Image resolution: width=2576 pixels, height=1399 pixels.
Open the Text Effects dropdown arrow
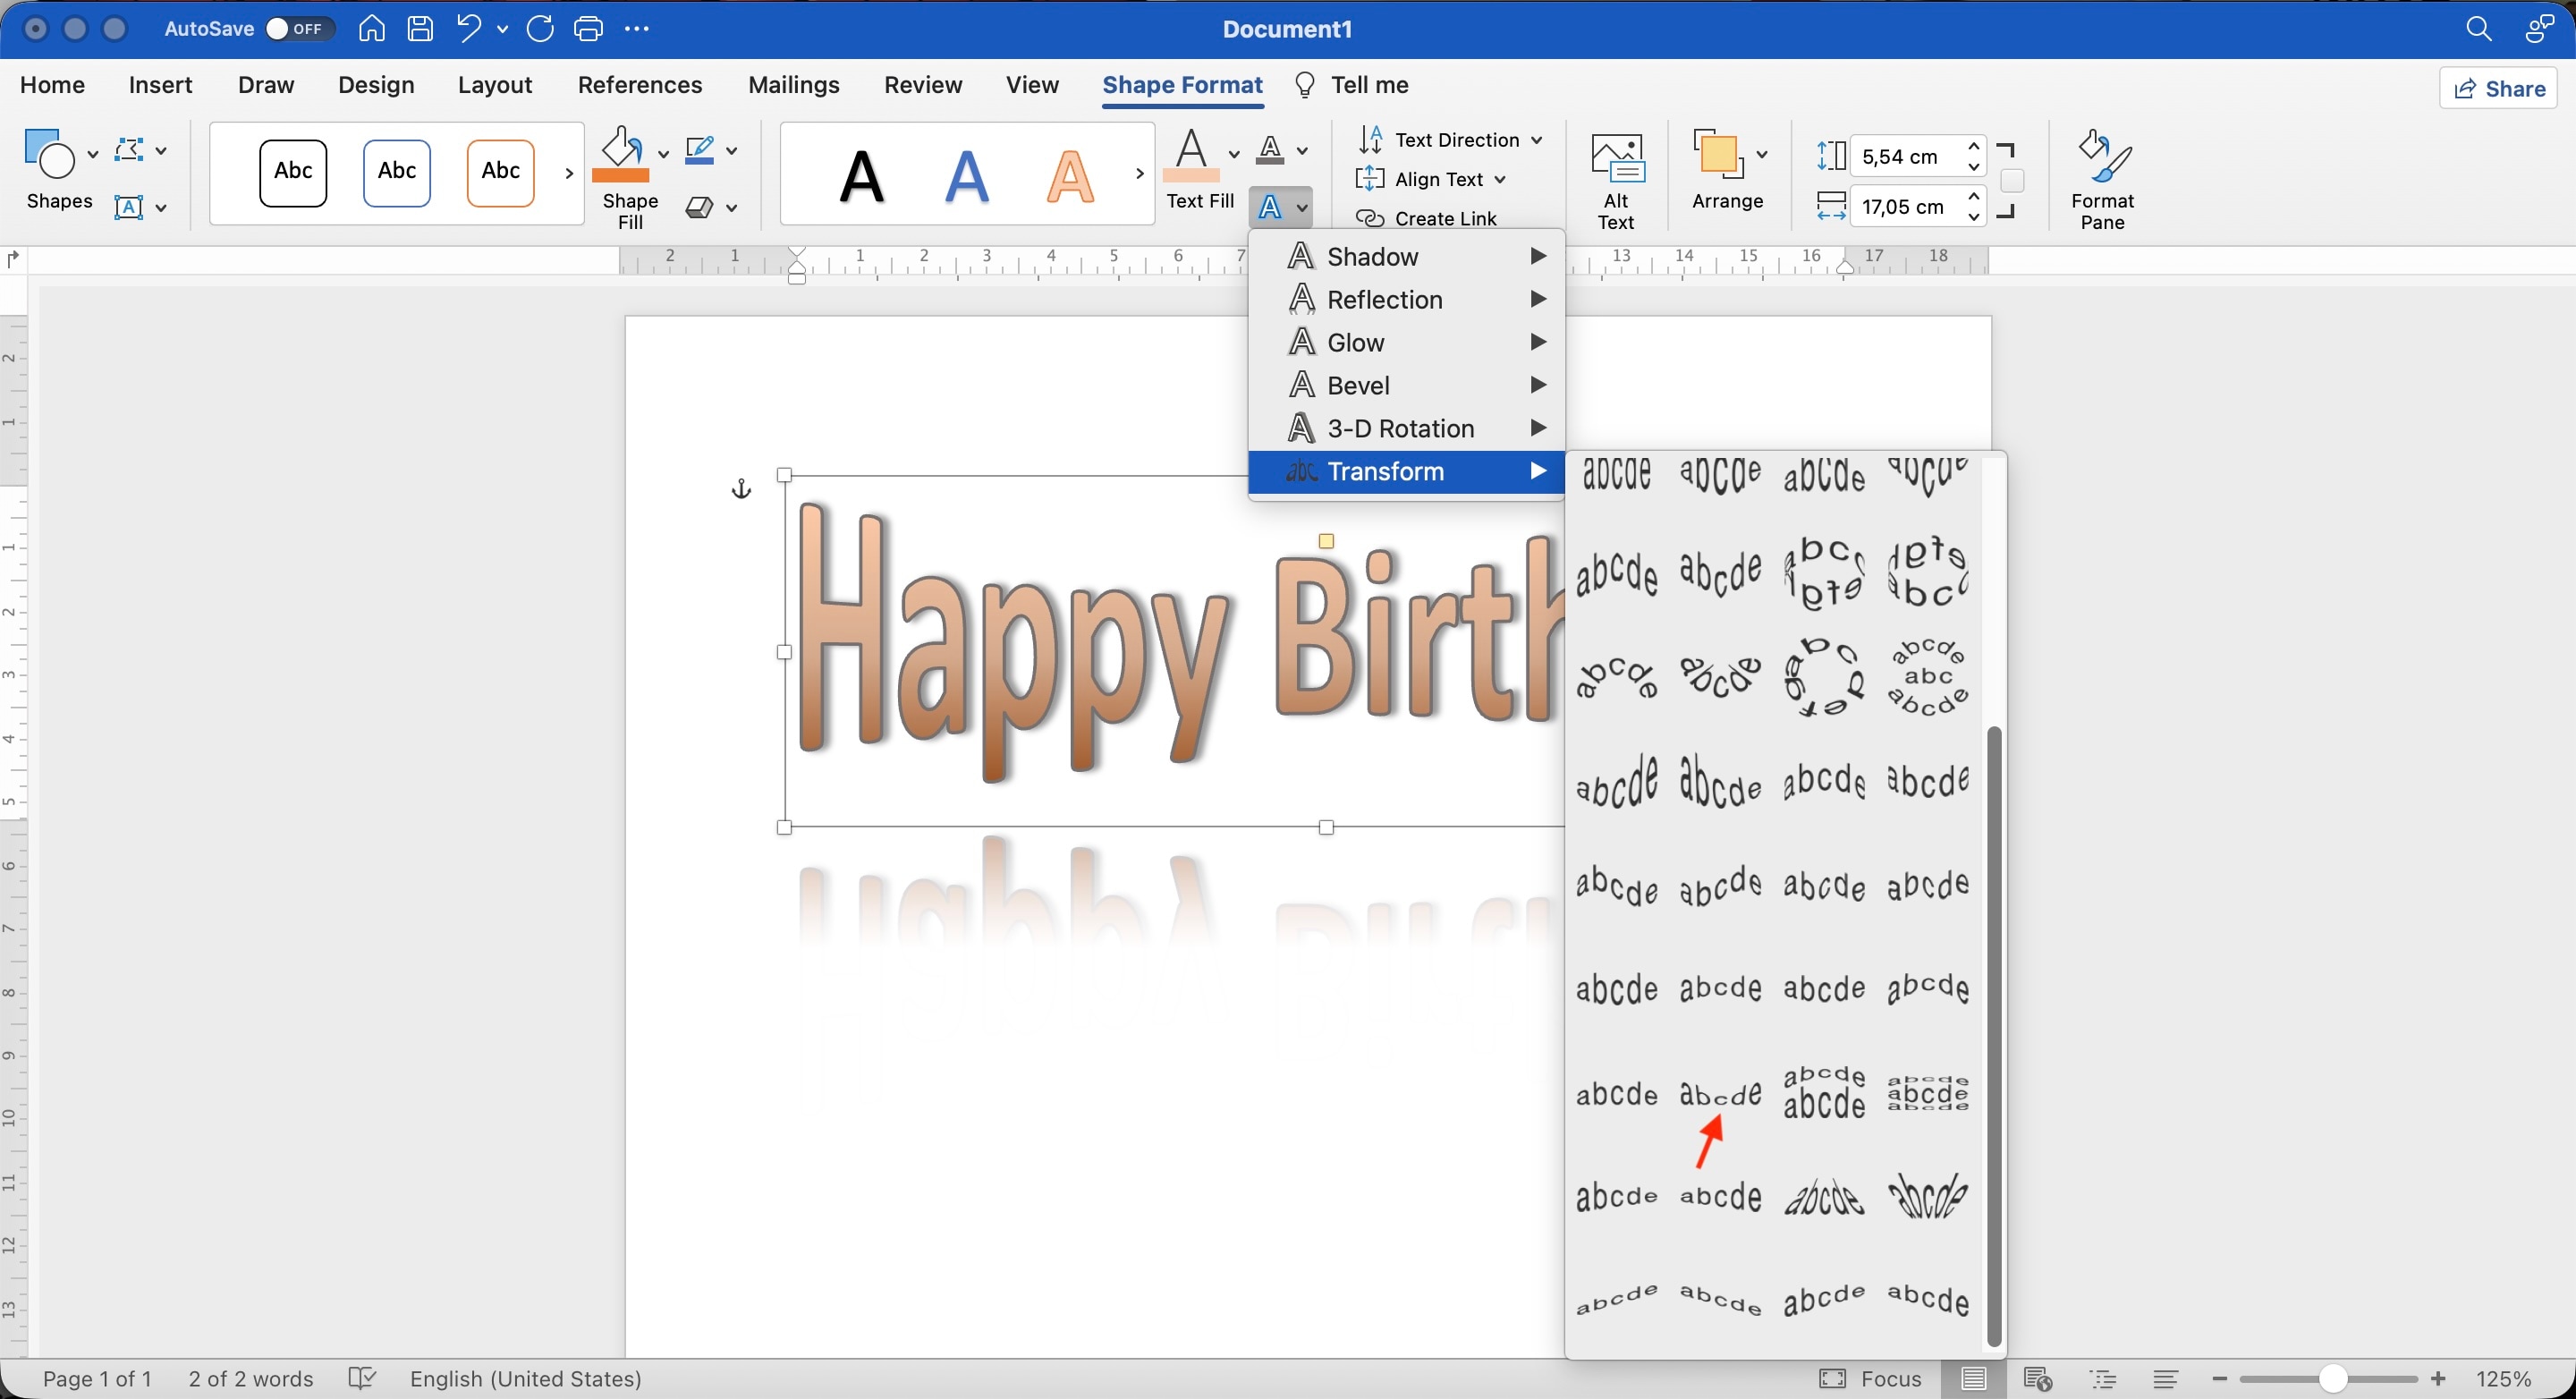pos(1302,208)
